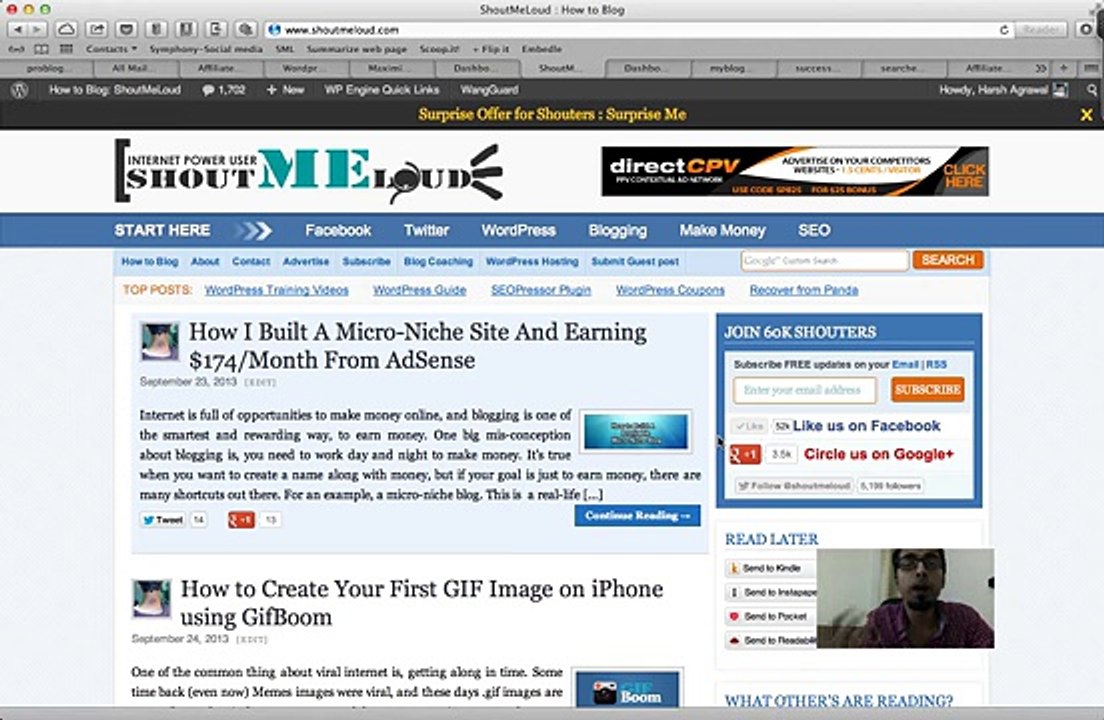Screen dimensions: 1104x720
Task: Click the Pocket extension icon
Action: coord(126,29)
